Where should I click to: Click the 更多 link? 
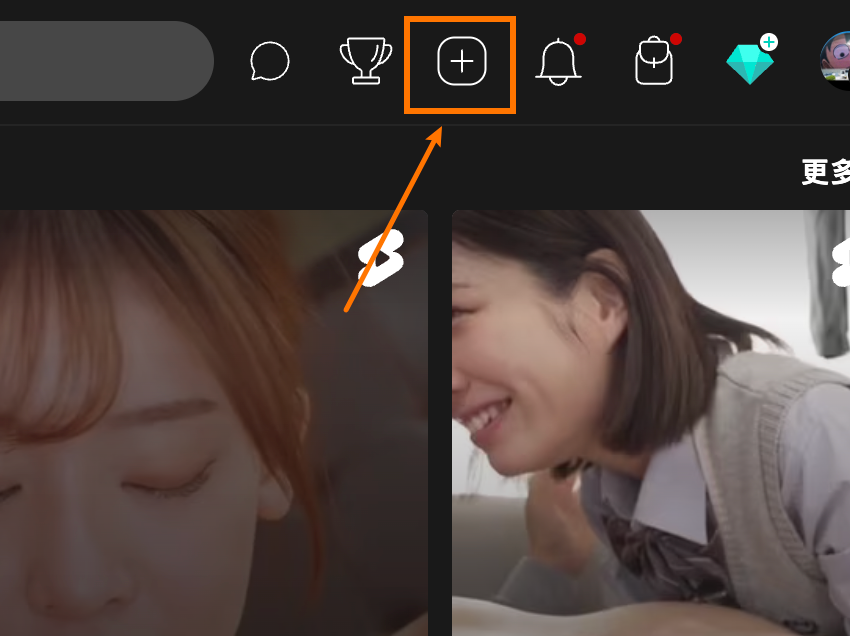tap(825, 172)
